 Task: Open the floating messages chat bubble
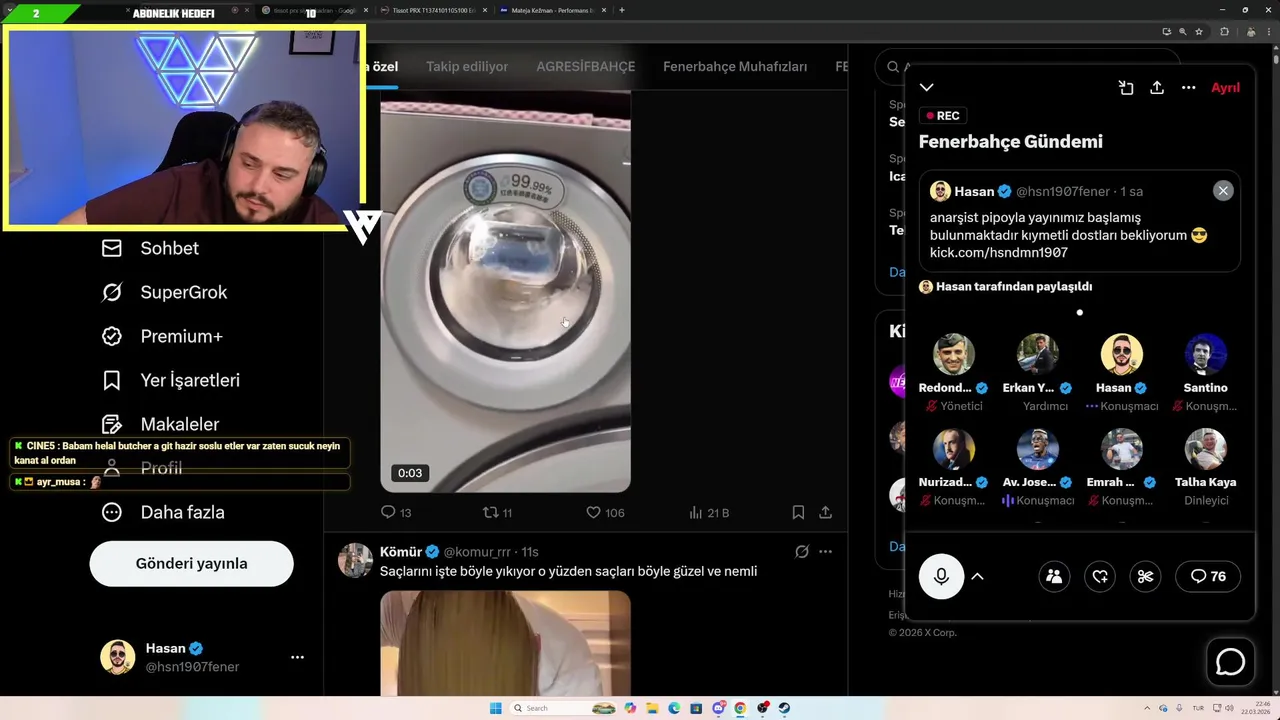click(1230, 663)
